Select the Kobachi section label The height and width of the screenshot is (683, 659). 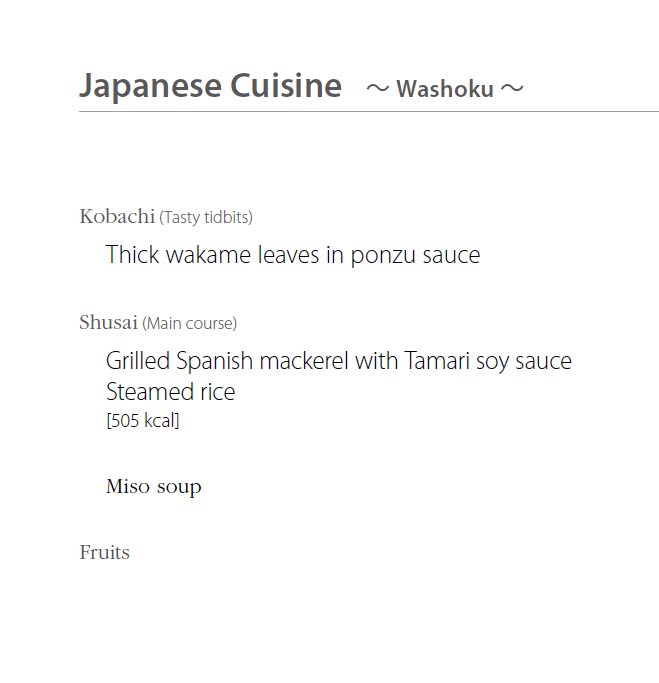(x=117, y=216)
